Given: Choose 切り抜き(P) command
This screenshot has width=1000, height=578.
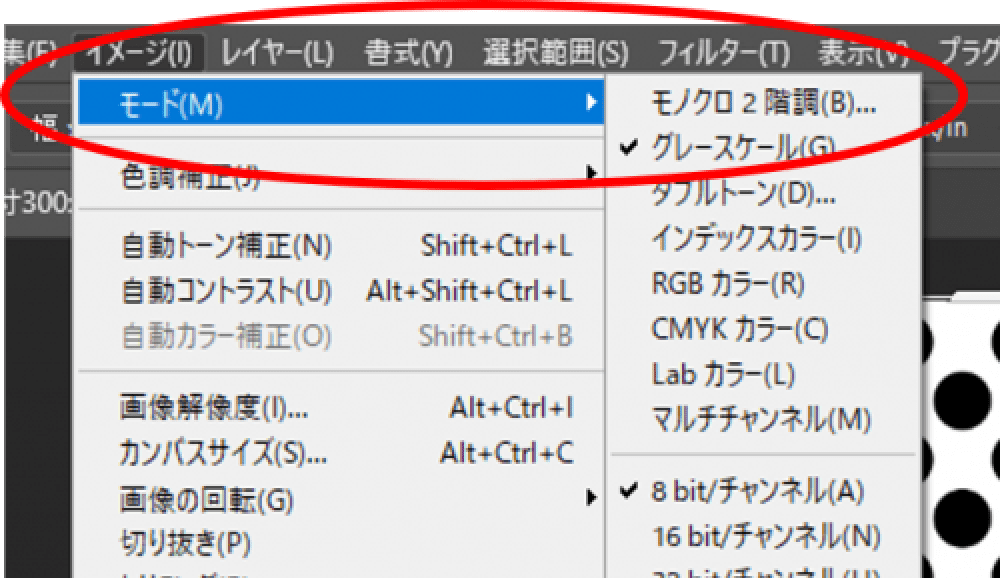Looking at the screenshot, I should pos(341,544).
